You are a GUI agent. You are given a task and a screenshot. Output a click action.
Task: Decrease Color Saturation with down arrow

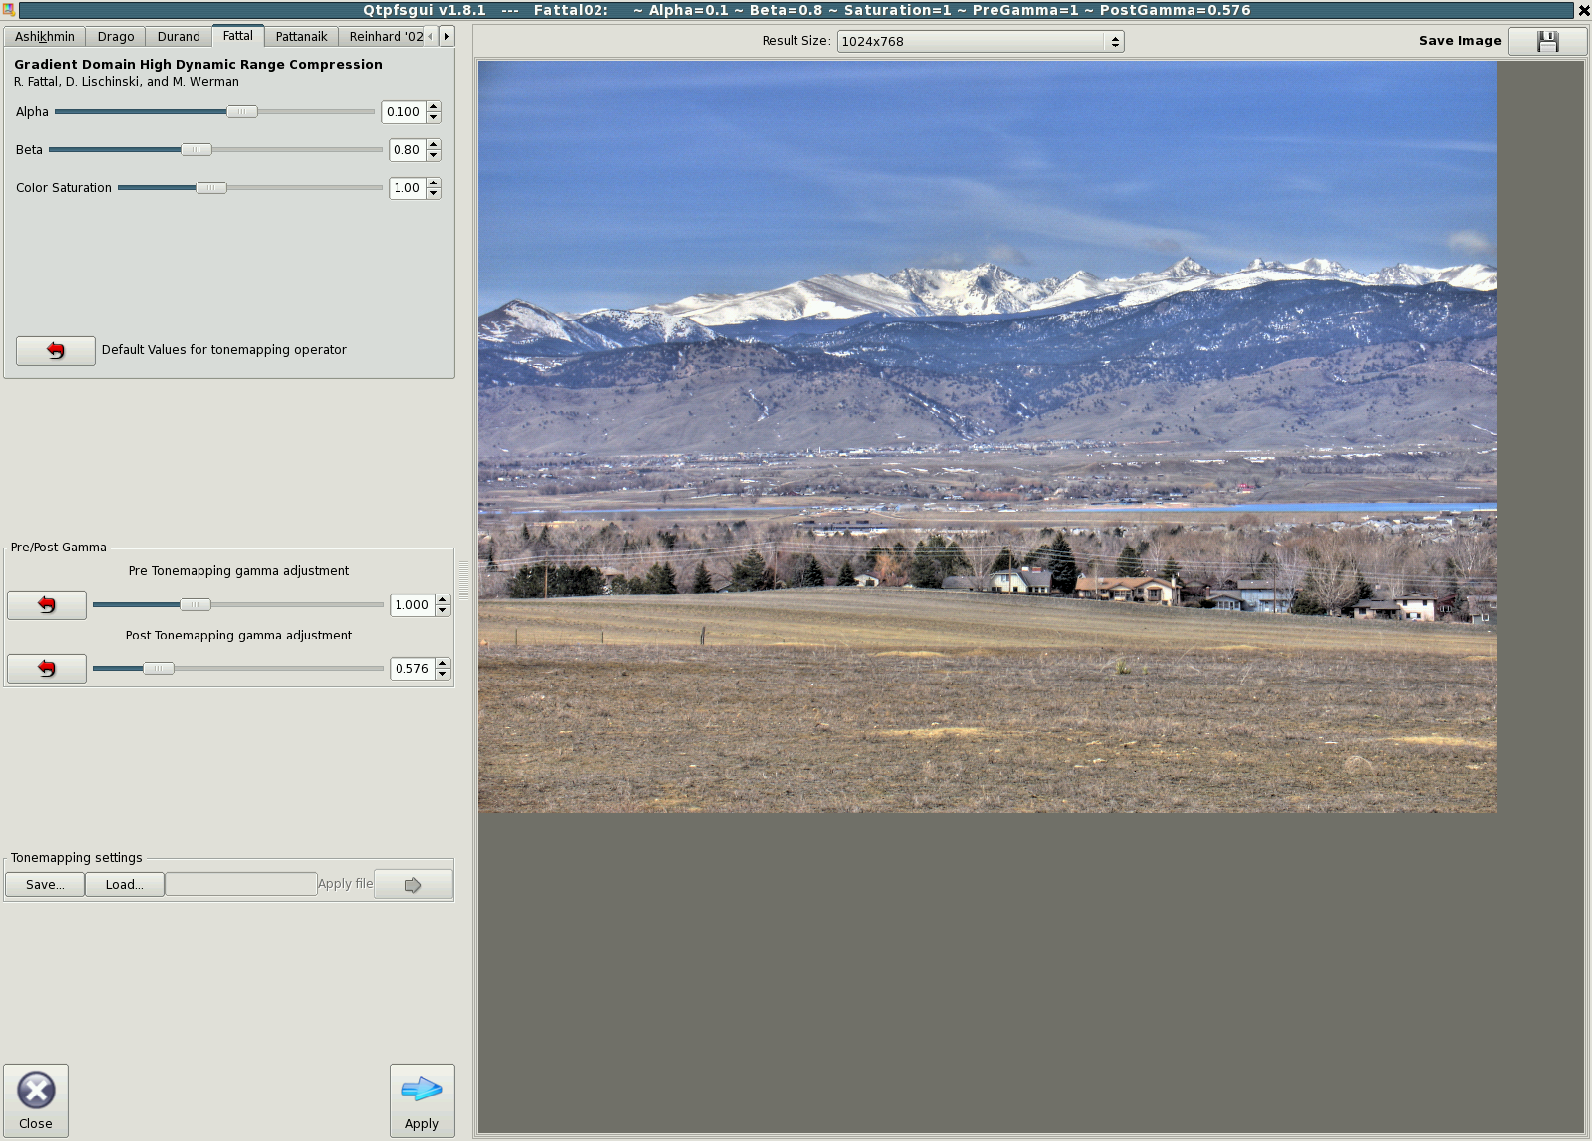coord(434,193)
